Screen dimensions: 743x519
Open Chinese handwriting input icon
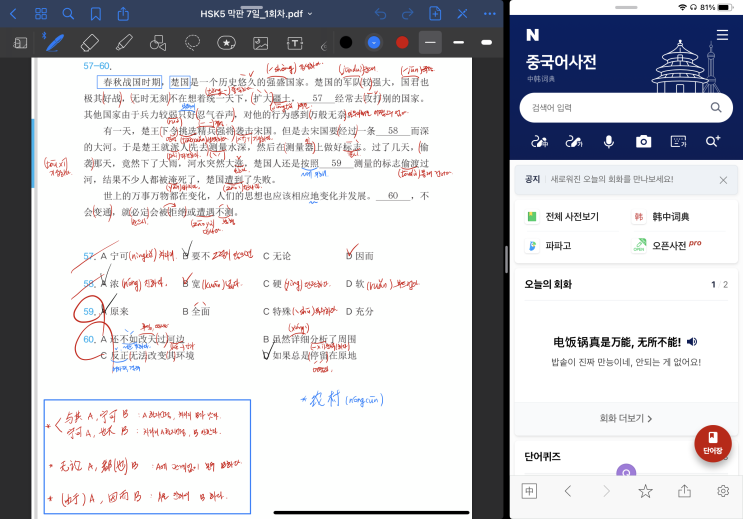(x=539, y=141)
